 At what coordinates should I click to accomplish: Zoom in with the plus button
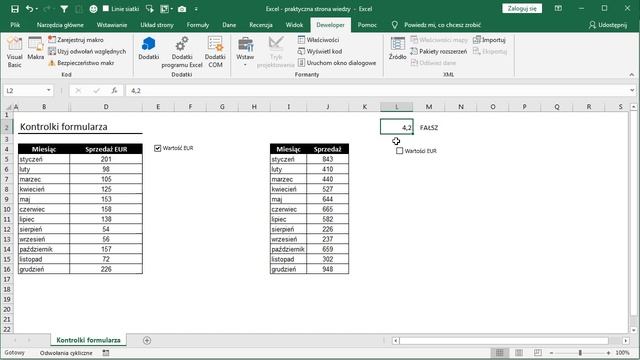608,353
